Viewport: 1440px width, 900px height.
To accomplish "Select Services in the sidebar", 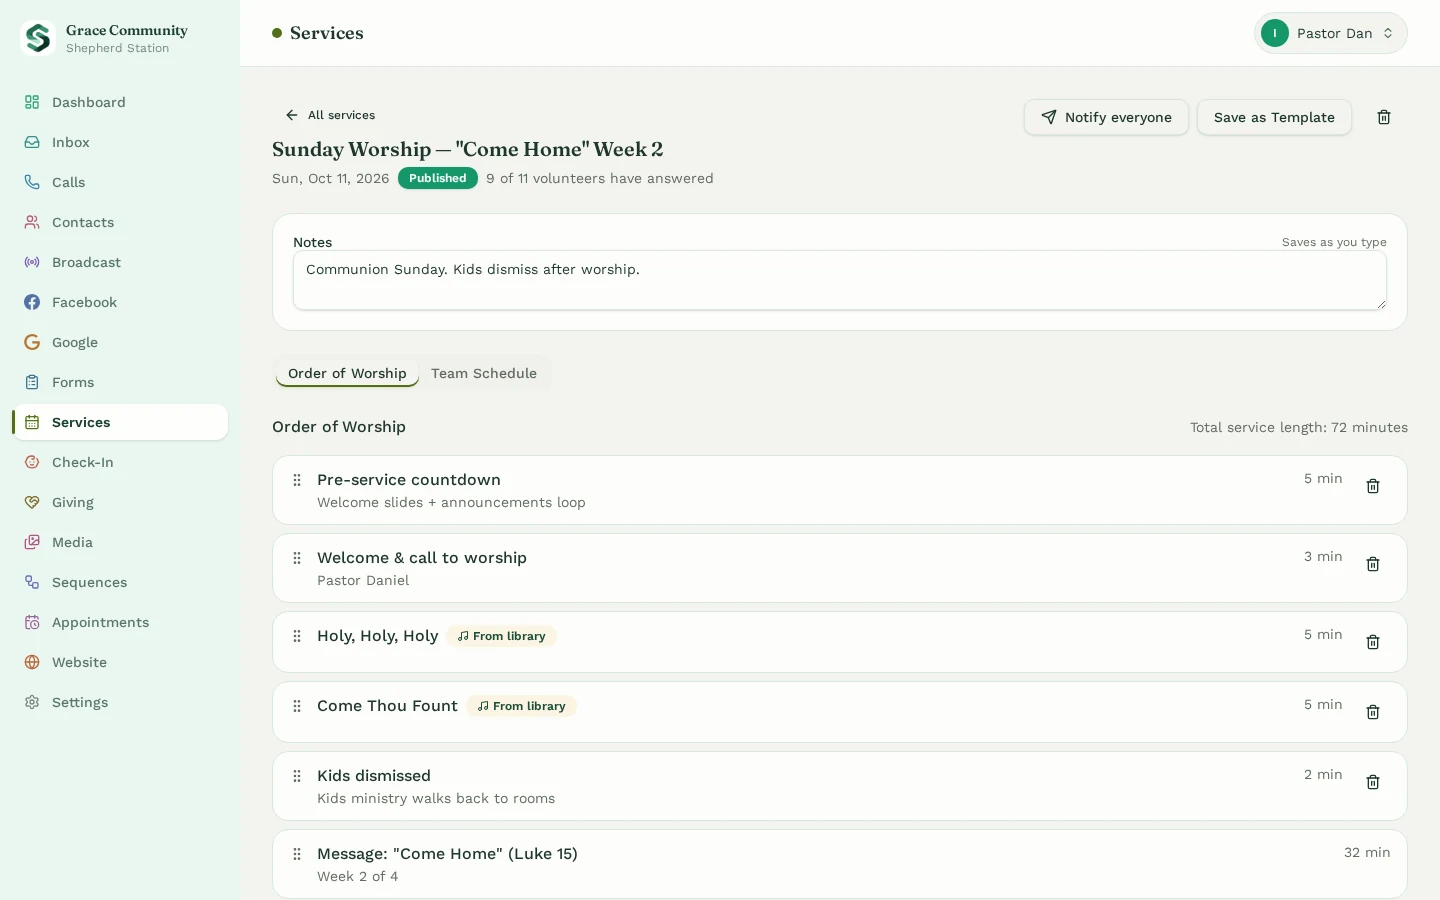I will 120,422.
